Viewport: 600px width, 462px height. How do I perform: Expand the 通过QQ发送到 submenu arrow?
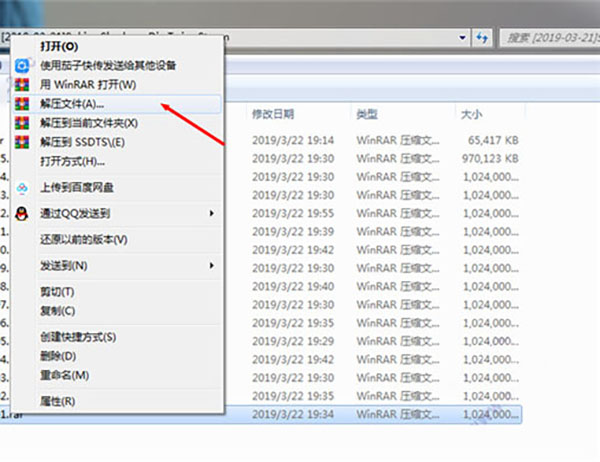211,213
